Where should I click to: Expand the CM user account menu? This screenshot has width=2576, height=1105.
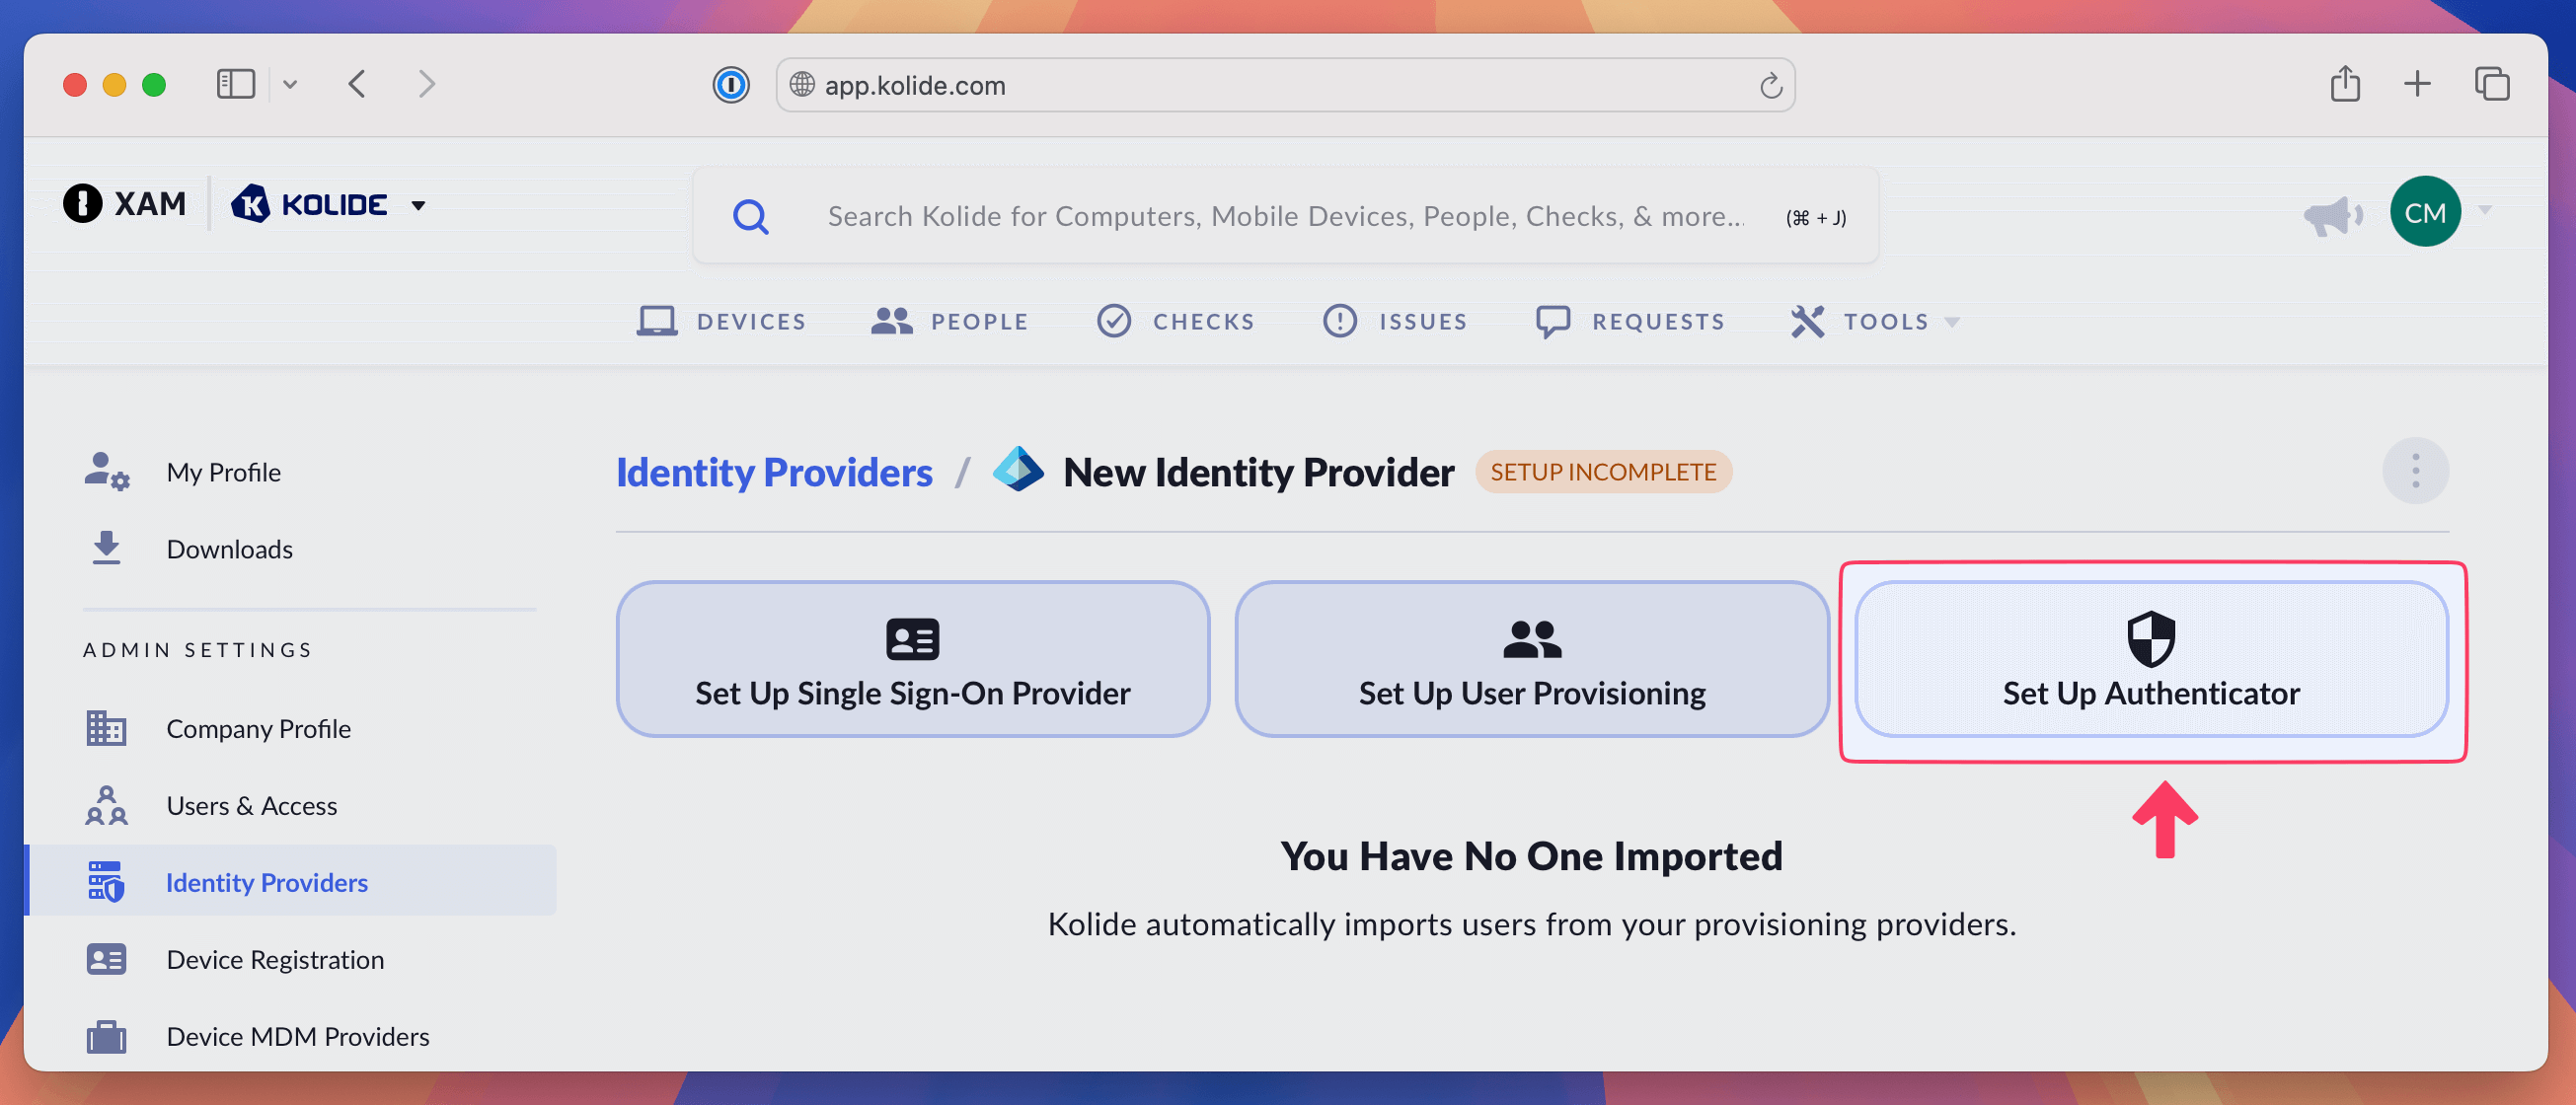pos(2484,211)
